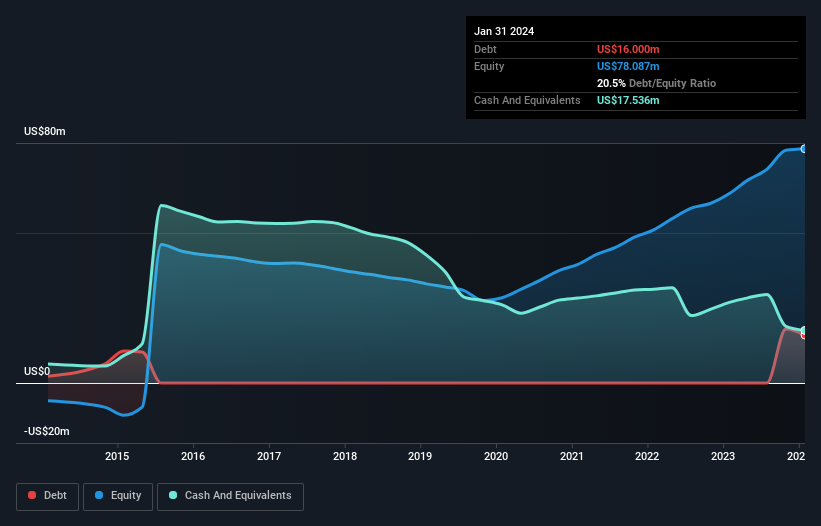Image resolution: width=821 pixels, height=526 pixels.
Task: Toggle the Debt series legend button
Action: pyautogui.click(x=48, y=496)
